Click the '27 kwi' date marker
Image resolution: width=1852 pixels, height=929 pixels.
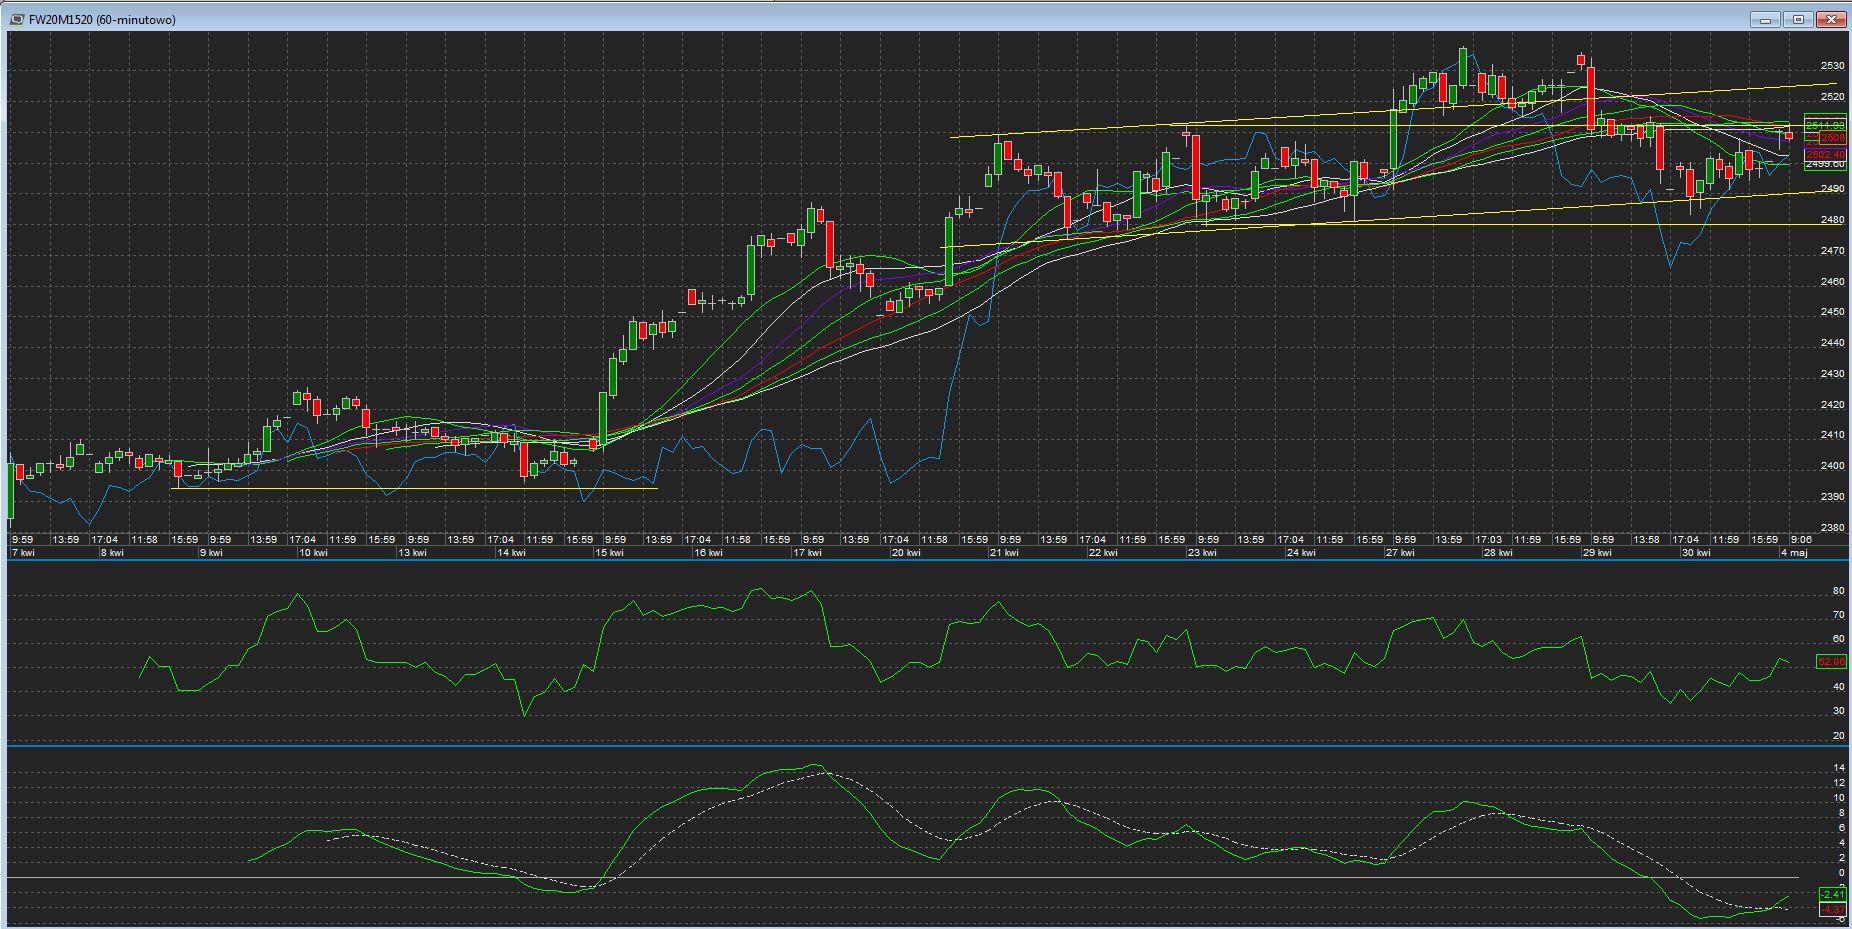[1399, 553]
